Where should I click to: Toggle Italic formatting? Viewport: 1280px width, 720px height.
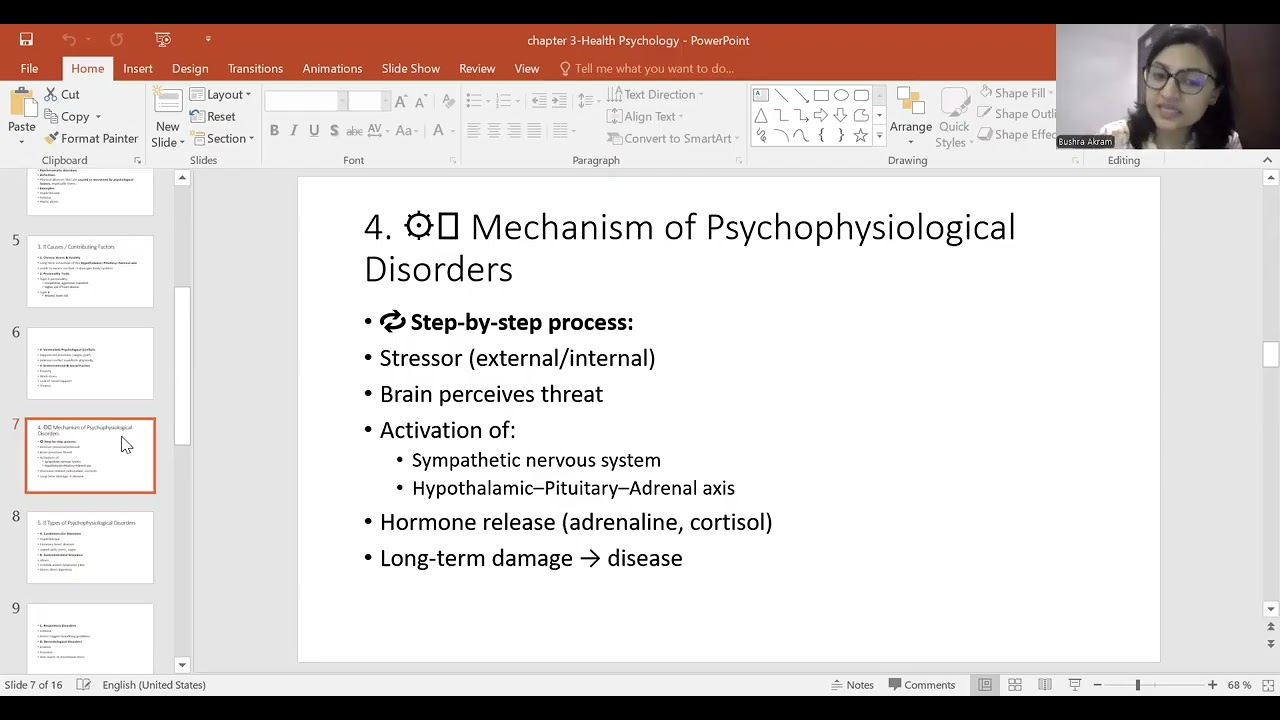[294, 131]
